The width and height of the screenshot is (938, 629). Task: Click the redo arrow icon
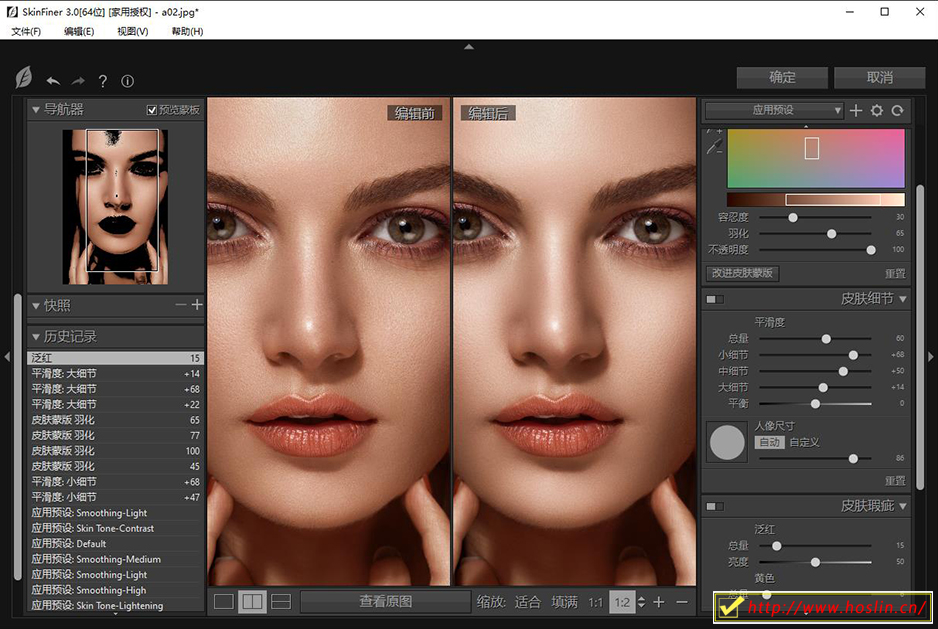pyautogui.click(x=78, y=81)
